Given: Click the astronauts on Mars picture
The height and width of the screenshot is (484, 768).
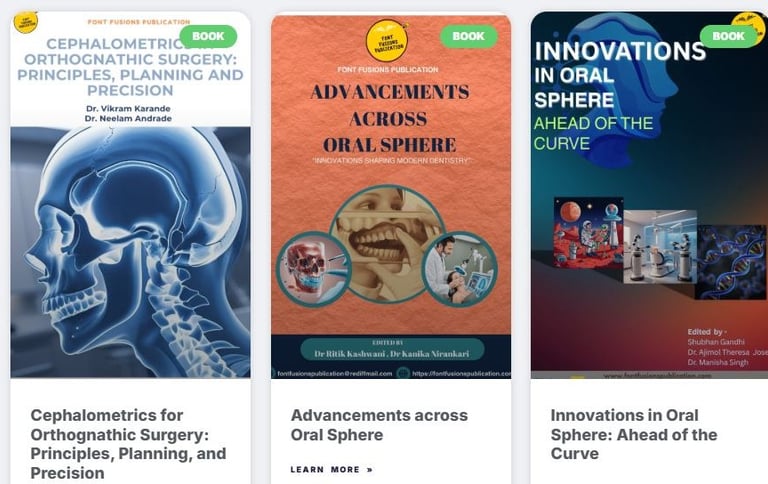Looking at the screenshot, I should click(588, 233).
